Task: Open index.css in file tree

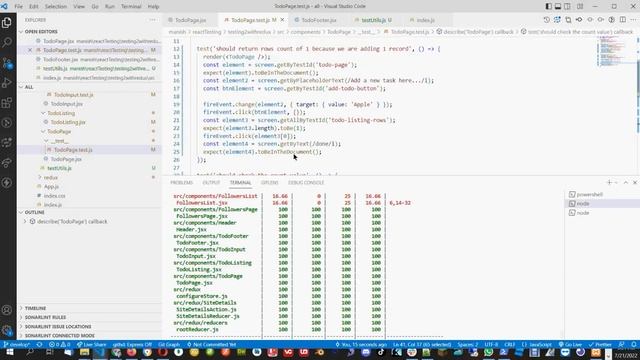Action: [54, 196]
